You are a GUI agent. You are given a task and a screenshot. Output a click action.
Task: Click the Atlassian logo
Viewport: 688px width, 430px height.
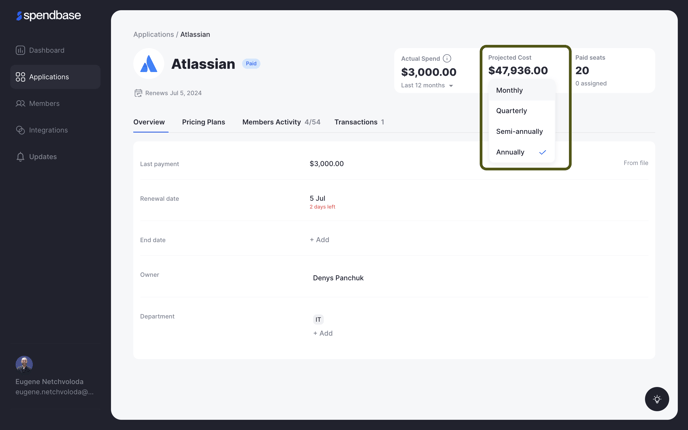click(149, 64)
